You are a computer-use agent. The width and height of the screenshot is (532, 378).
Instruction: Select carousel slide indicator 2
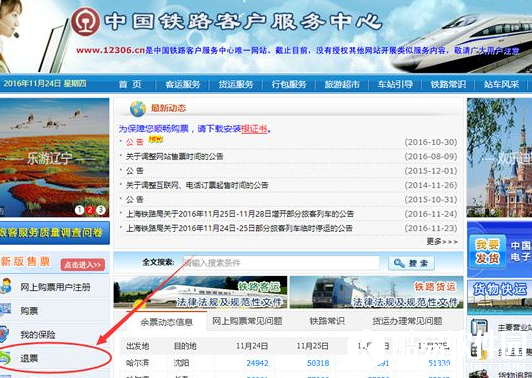90,210
